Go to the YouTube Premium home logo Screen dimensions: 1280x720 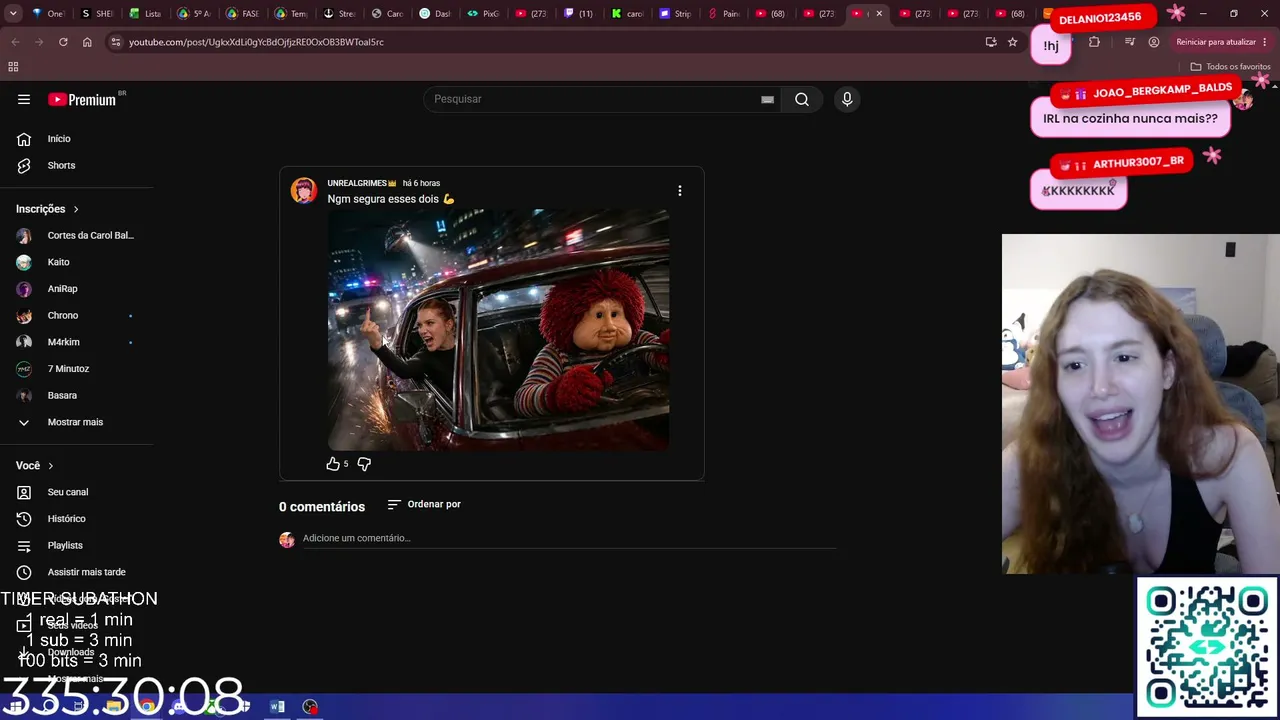[x=82, y=99]
